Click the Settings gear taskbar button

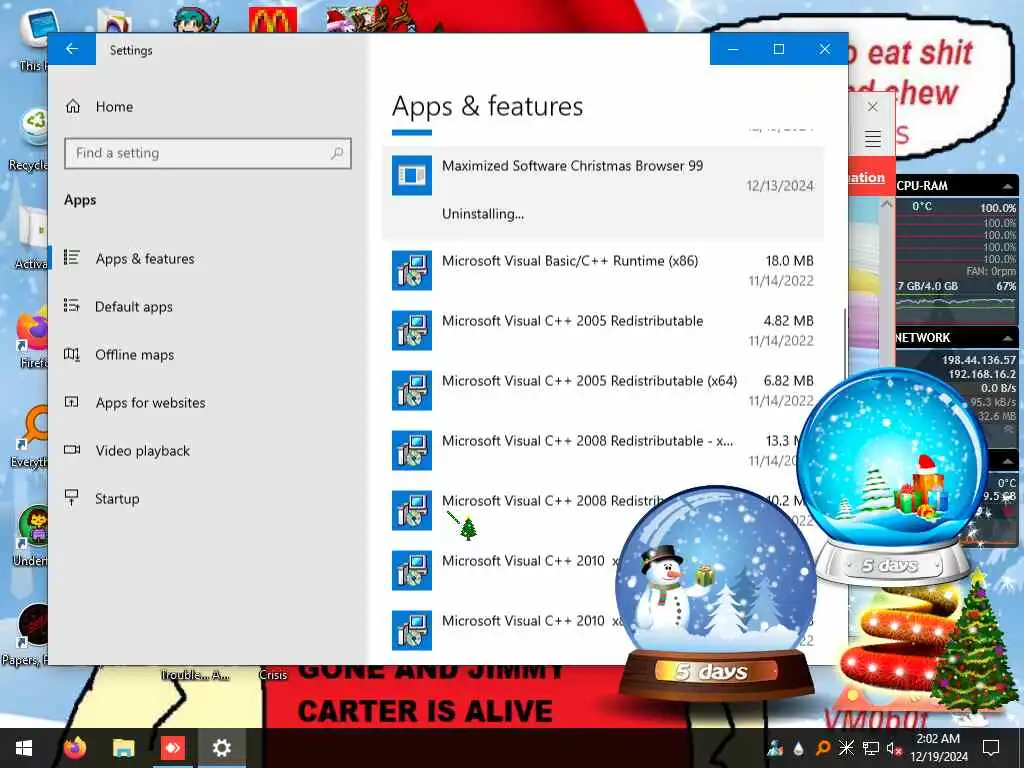pyautogui.click(x=221, y=748)
